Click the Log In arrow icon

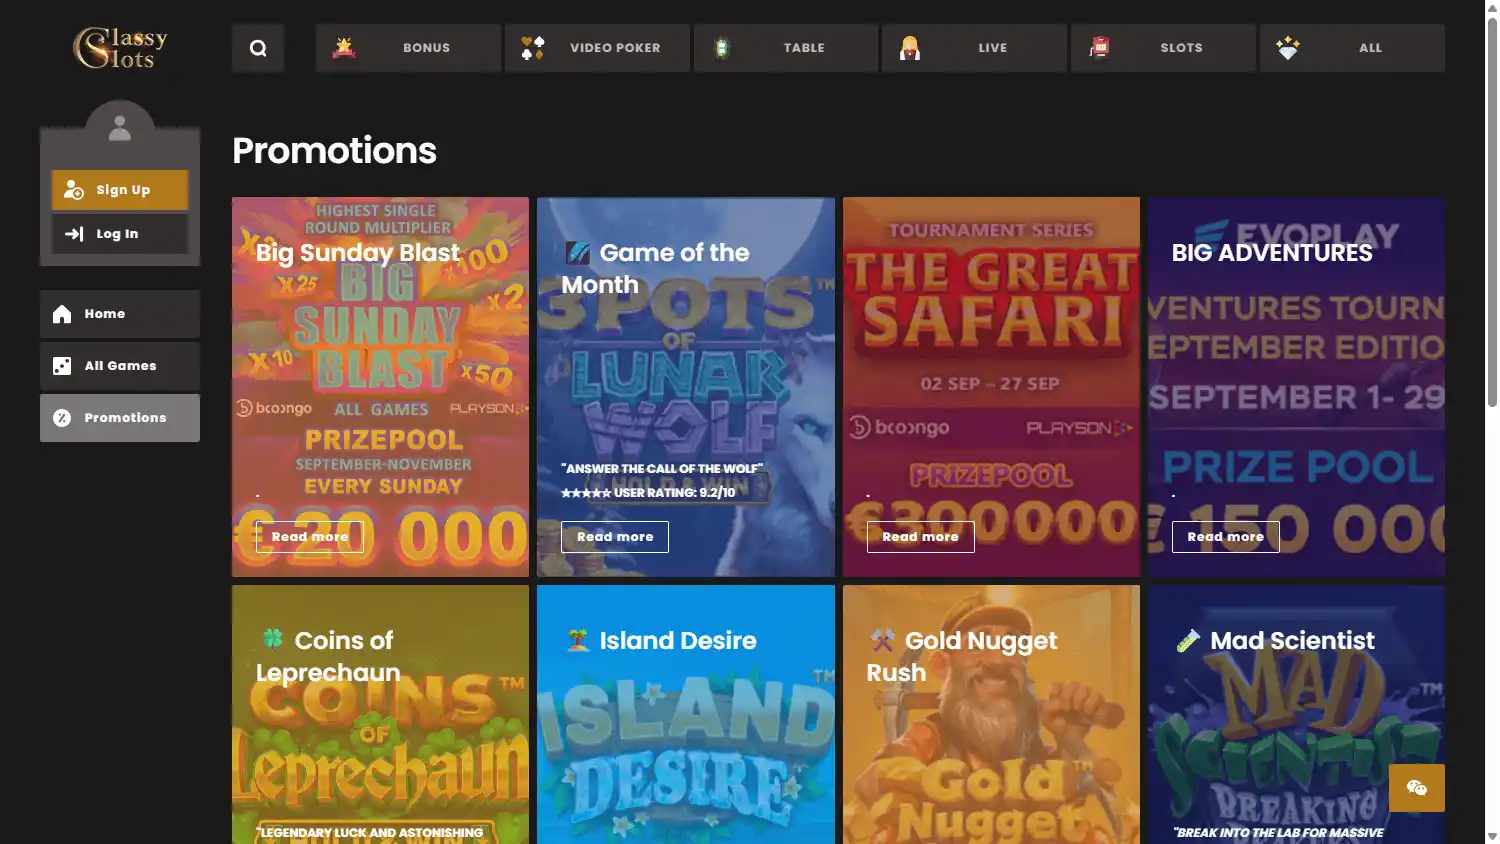(x=74, y=234)
